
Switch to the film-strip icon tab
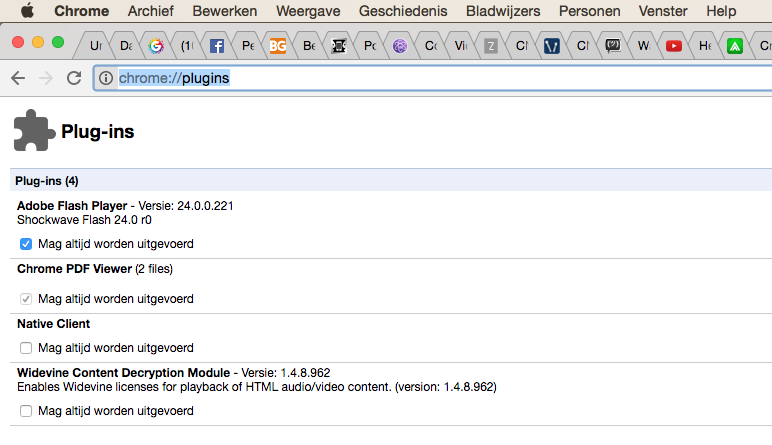point(339,46)
